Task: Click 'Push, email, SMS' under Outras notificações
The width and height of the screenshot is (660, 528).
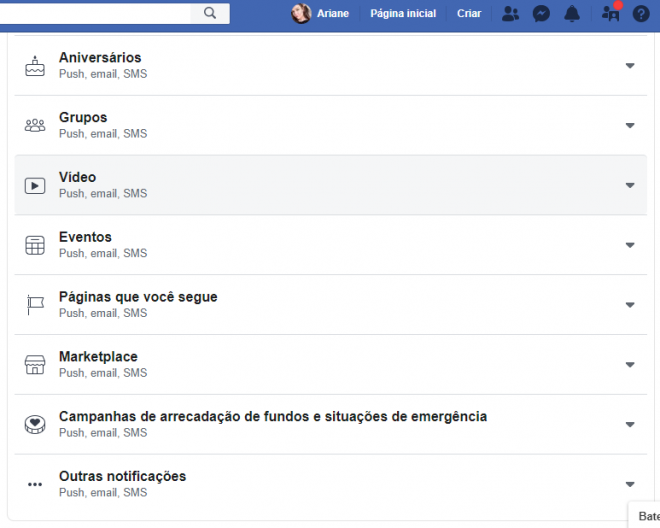Action: (x=103, y=492)
